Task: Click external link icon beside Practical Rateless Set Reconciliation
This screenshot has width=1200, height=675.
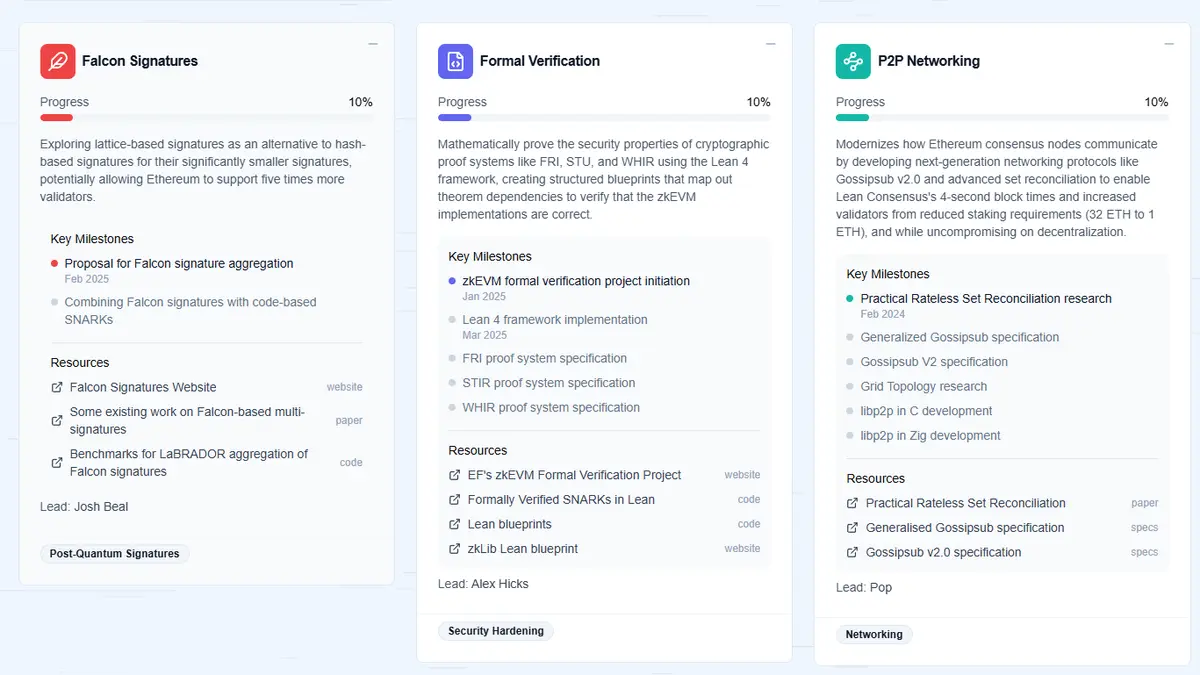Action: [x=853, y=503]
